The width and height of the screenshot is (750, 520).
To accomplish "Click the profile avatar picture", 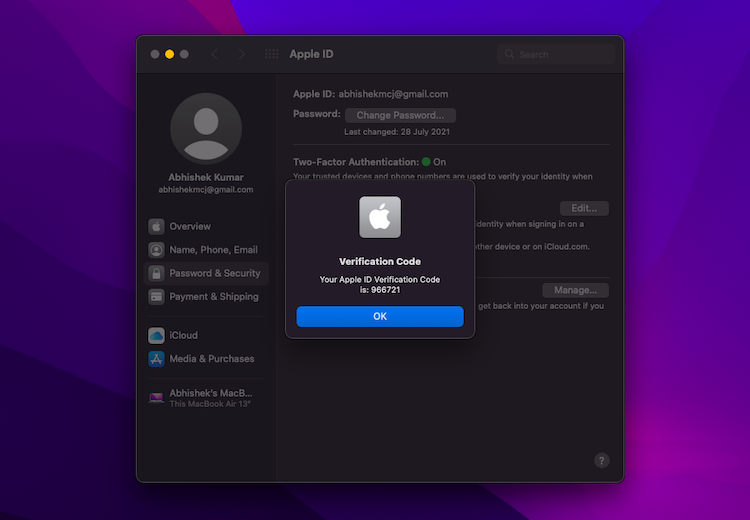I will click(206, 129).
